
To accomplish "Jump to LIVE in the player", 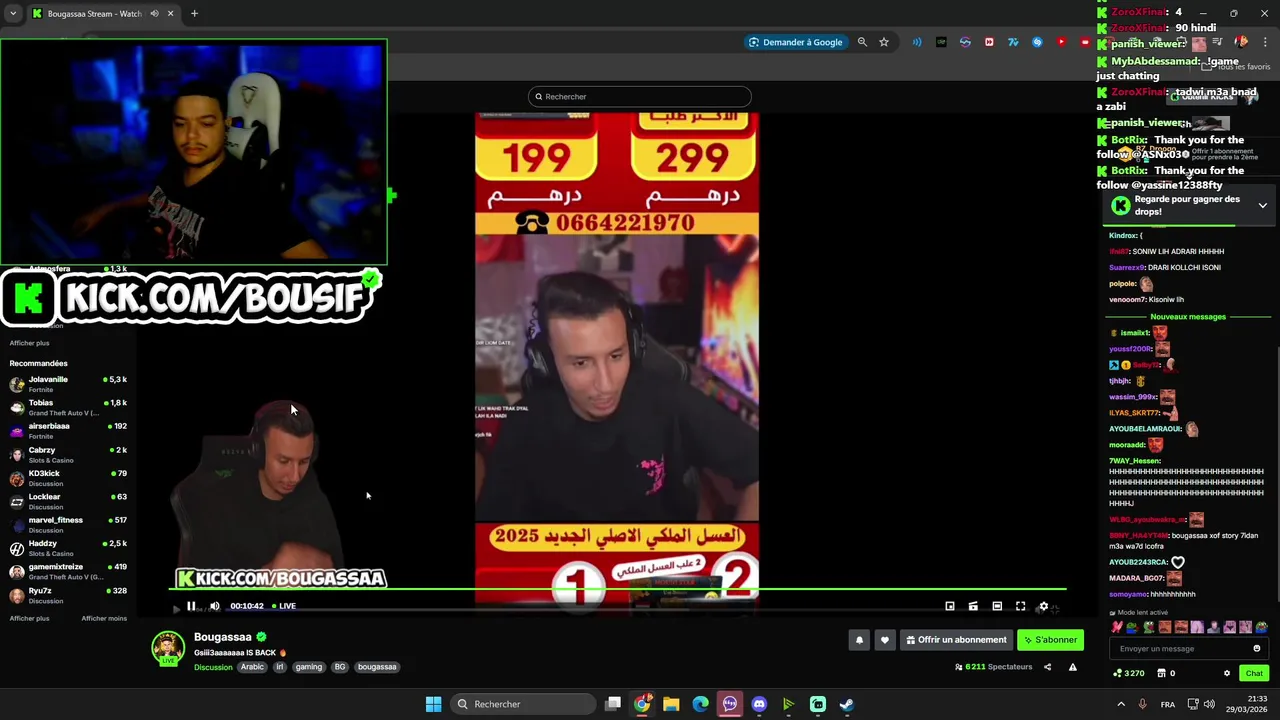I will [284, 606].
